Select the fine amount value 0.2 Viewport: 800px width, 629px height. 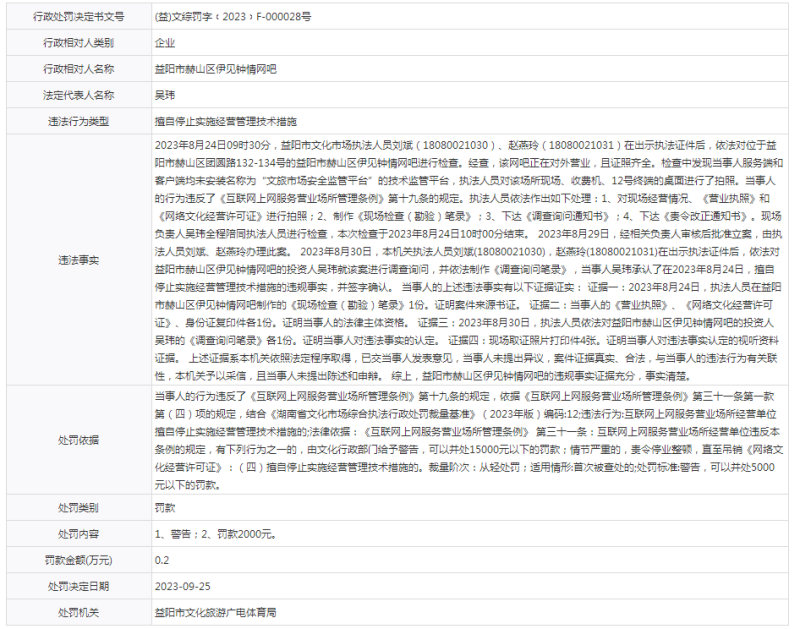(x=163, y=560)
